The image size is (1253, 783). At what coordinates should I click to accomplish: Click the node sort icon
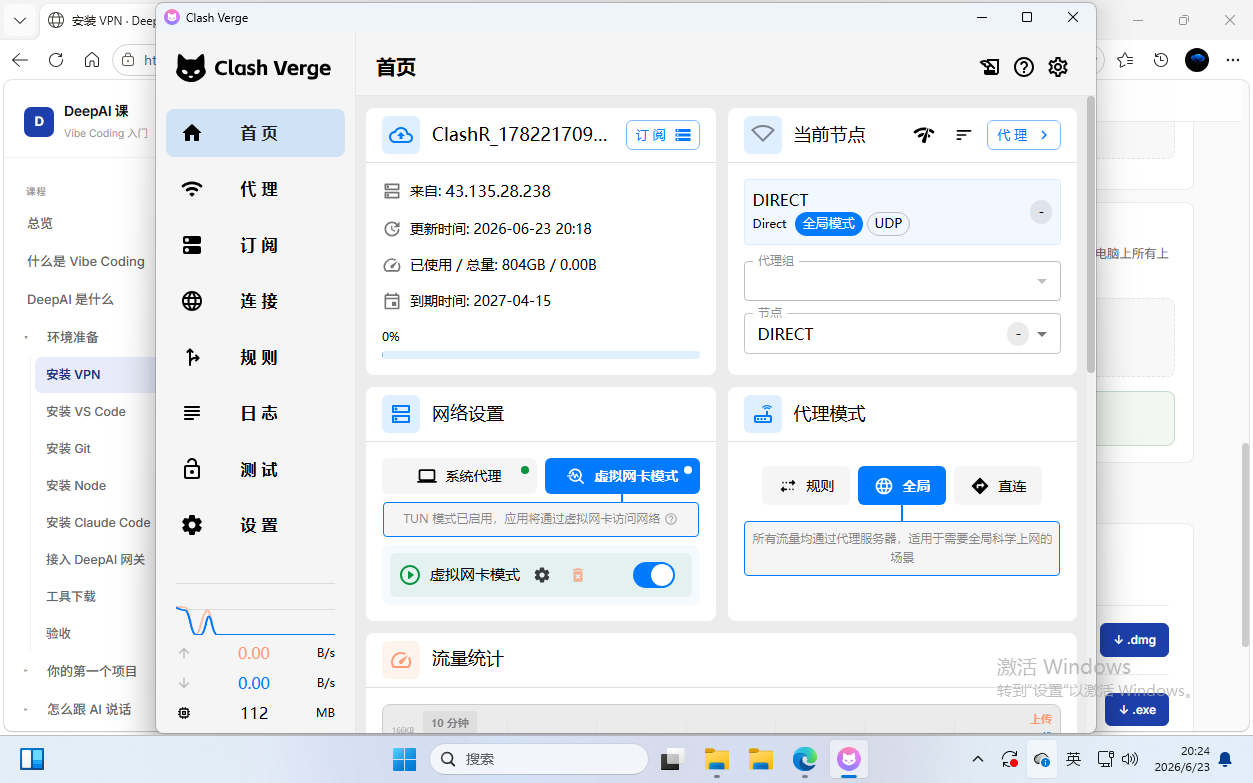click(x=964, y=135)
